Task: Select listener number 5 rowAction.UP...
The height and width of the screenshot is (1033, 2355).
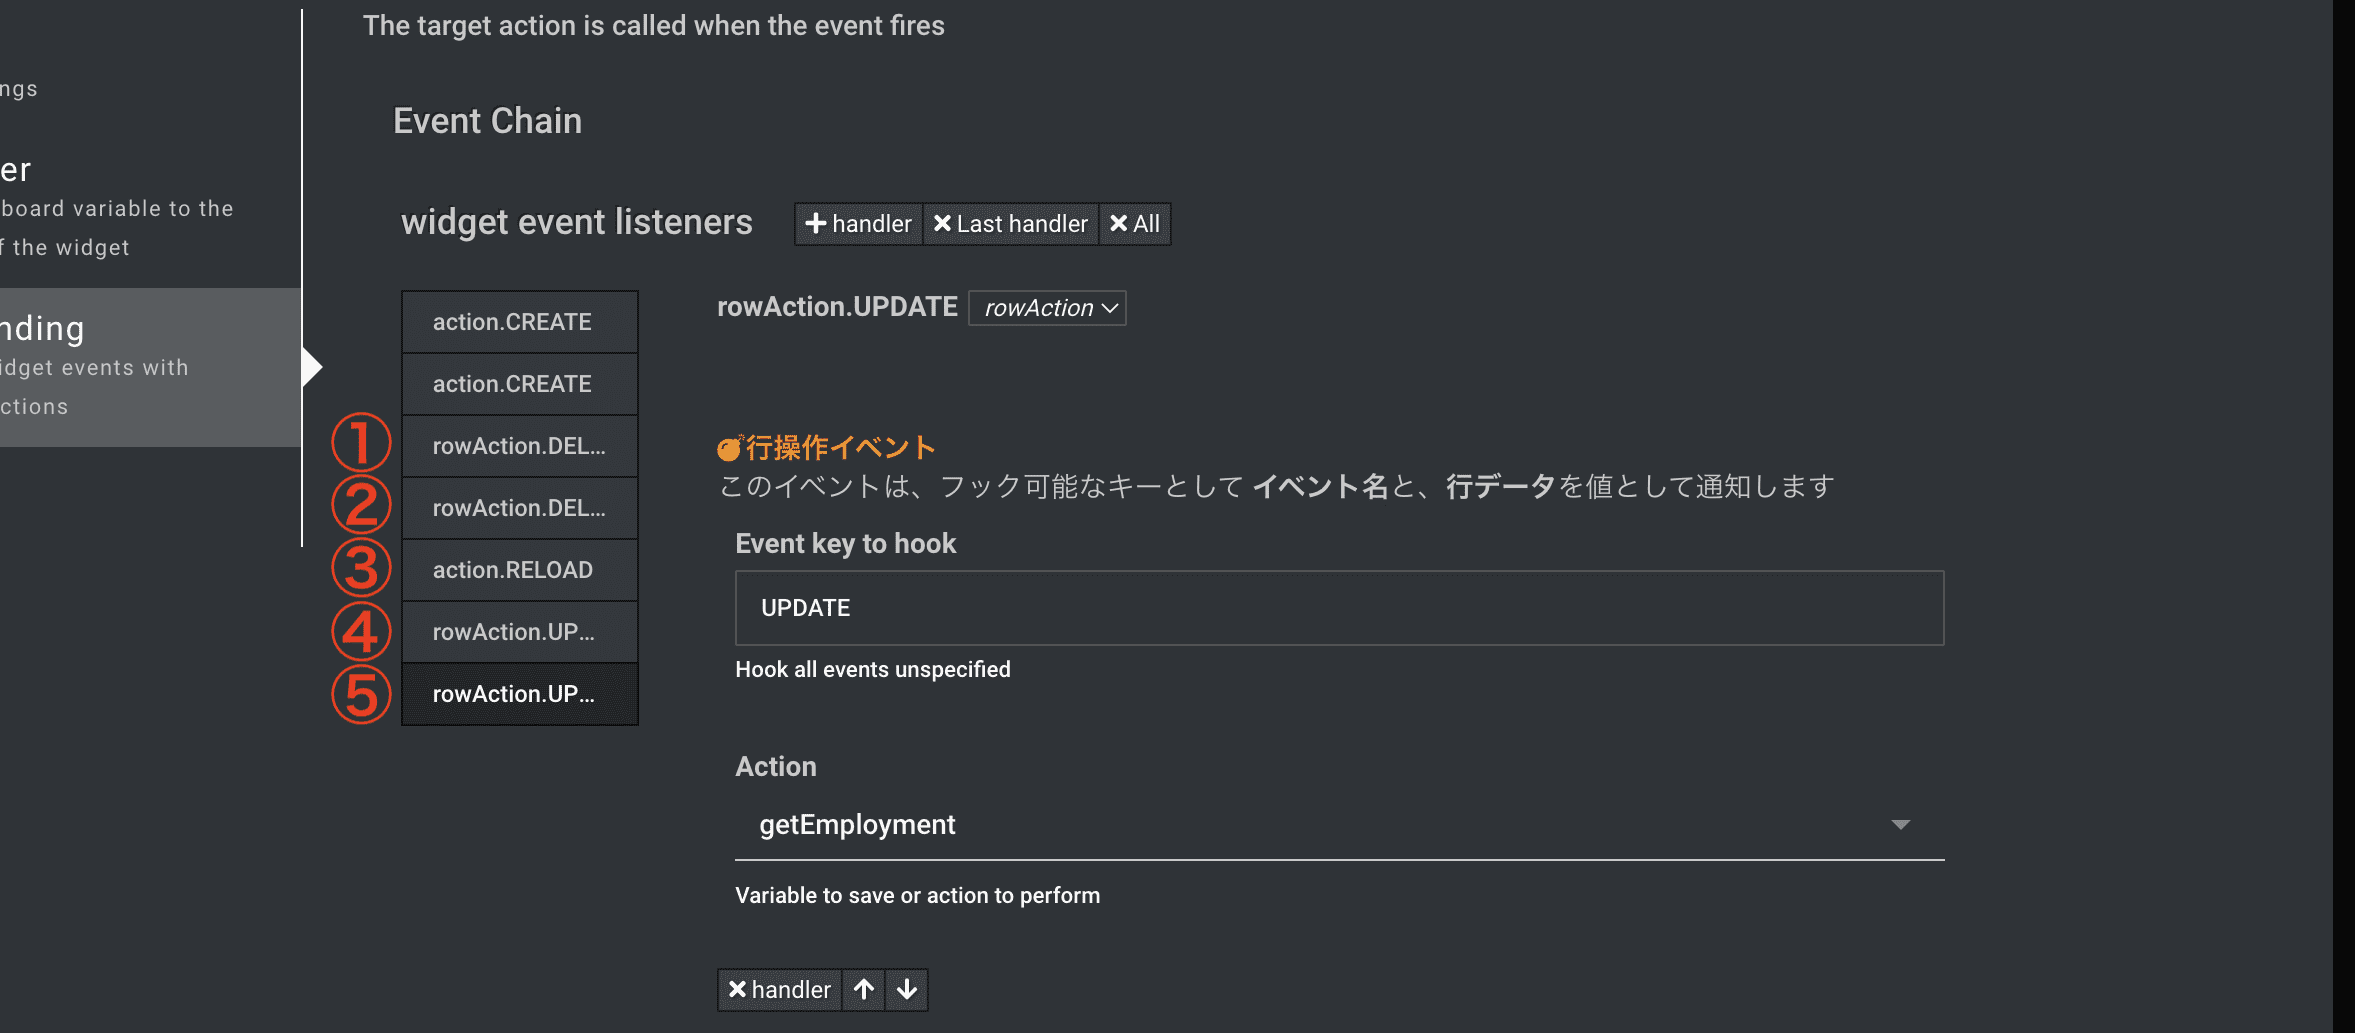Action: tap(520, 694)
